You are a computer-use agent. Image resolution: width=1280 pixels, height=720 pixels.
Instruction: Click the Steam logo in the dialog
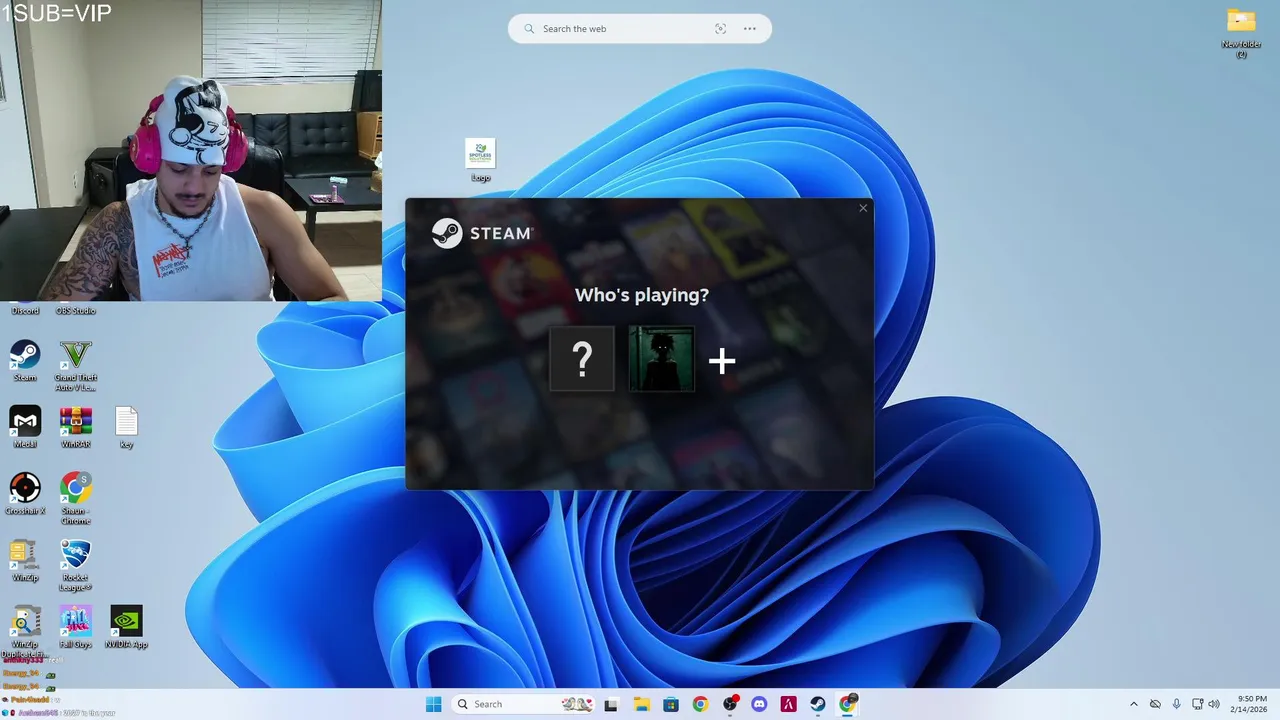pos(482,233)
